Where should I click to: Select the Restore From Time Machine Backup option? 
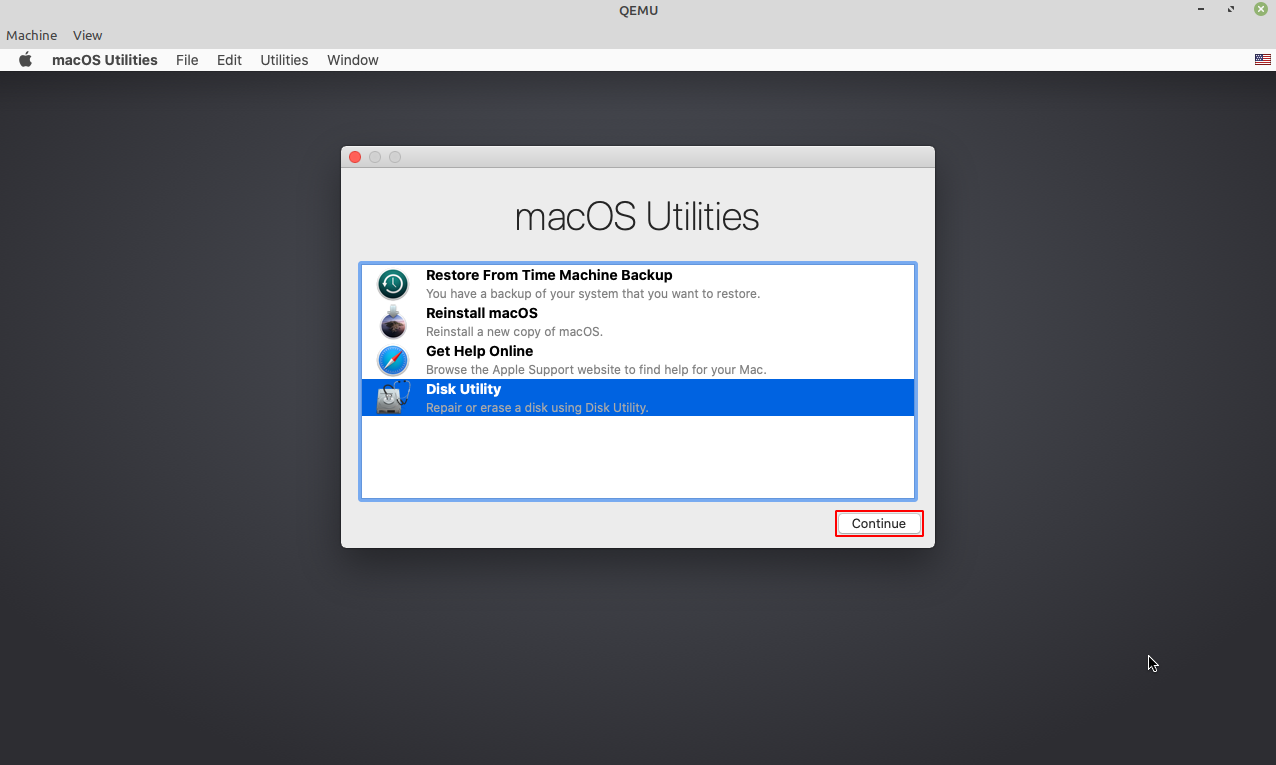pos(549,275)
